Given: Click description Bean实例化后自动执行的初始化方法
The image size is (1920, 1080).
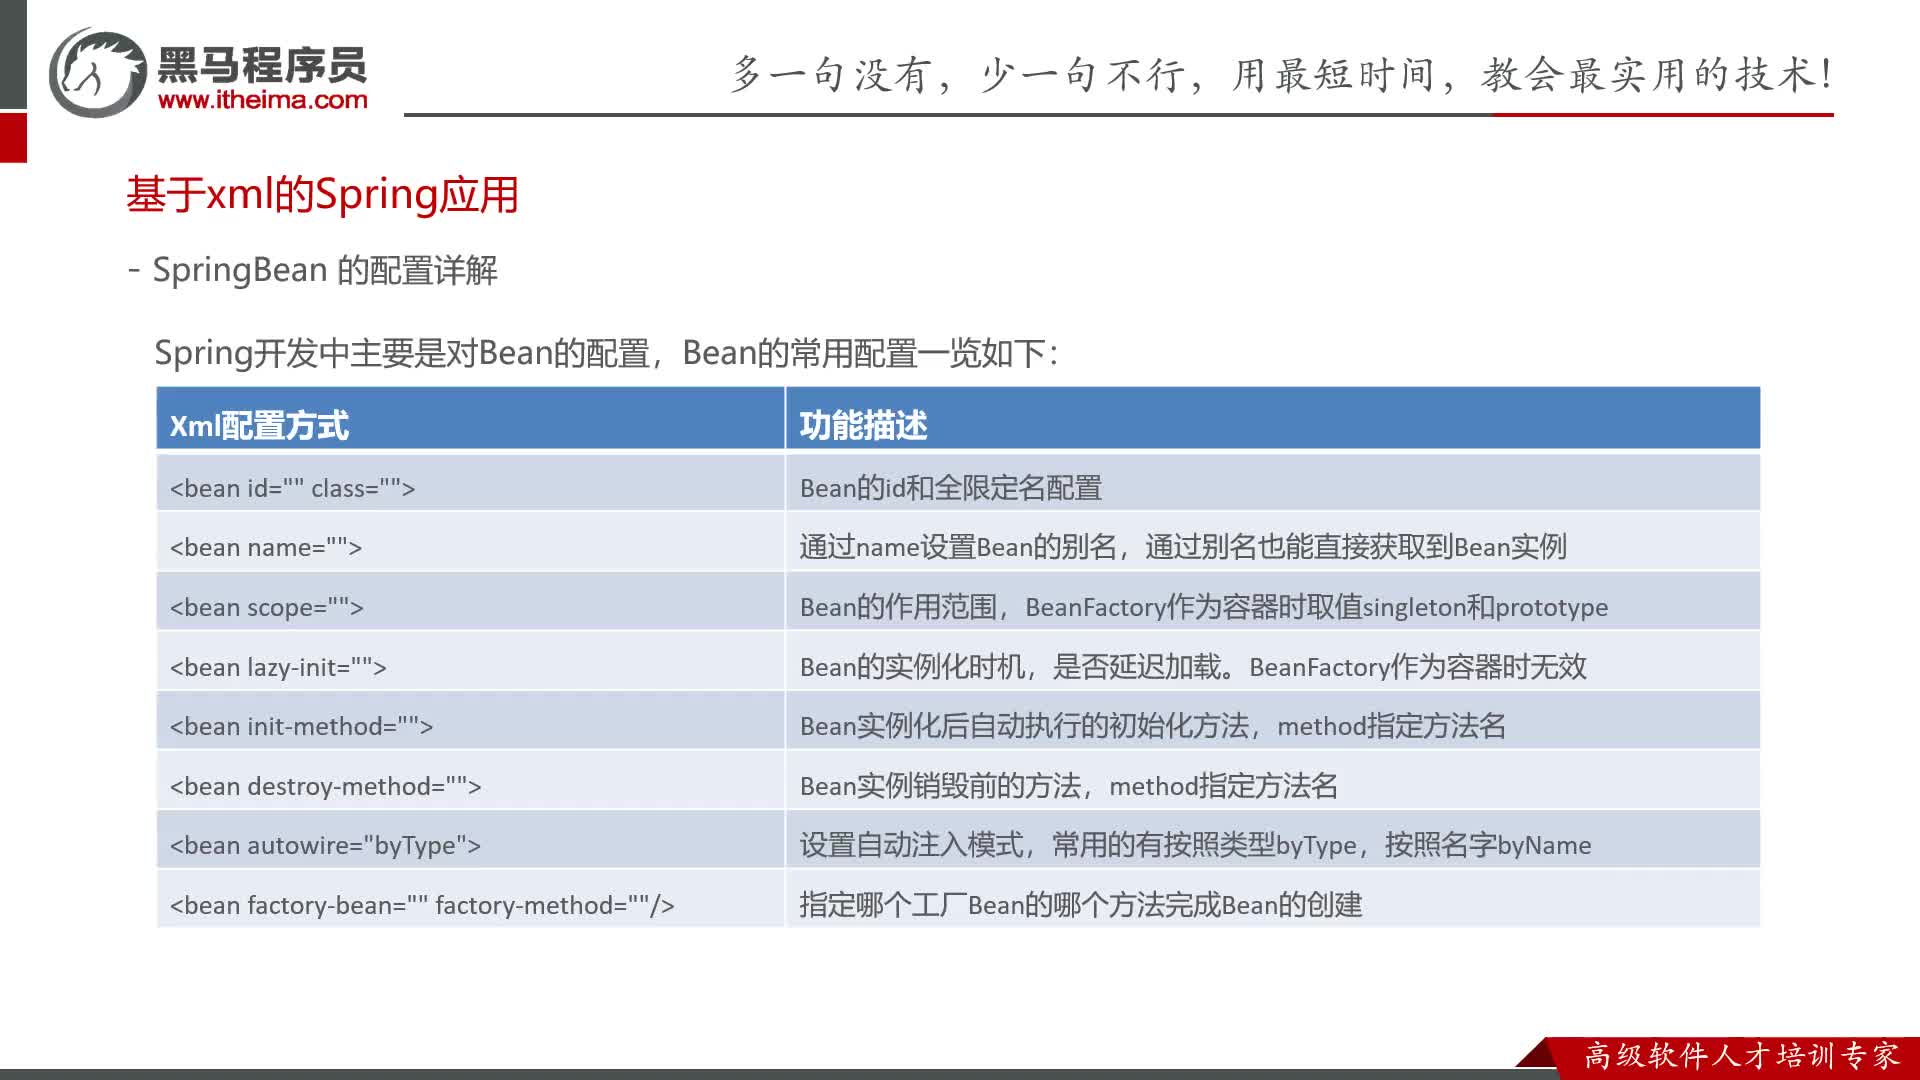Looking at the screenshot, I should coord(1273,721).
